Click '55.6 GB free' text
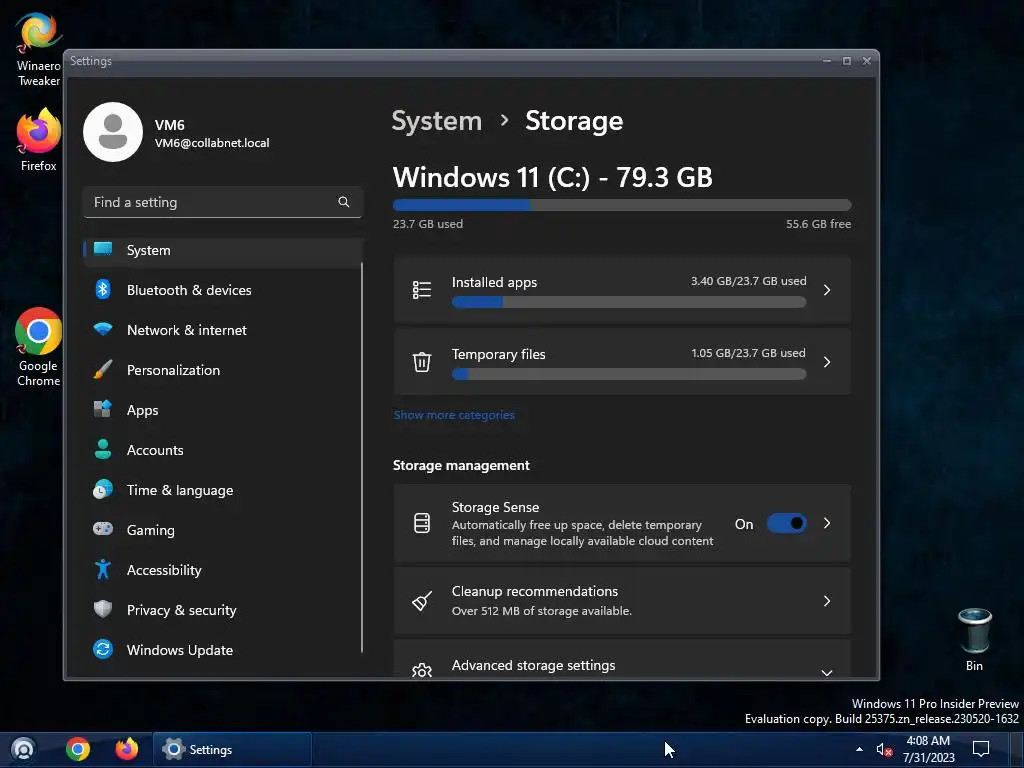 click(x=818, y=223)
